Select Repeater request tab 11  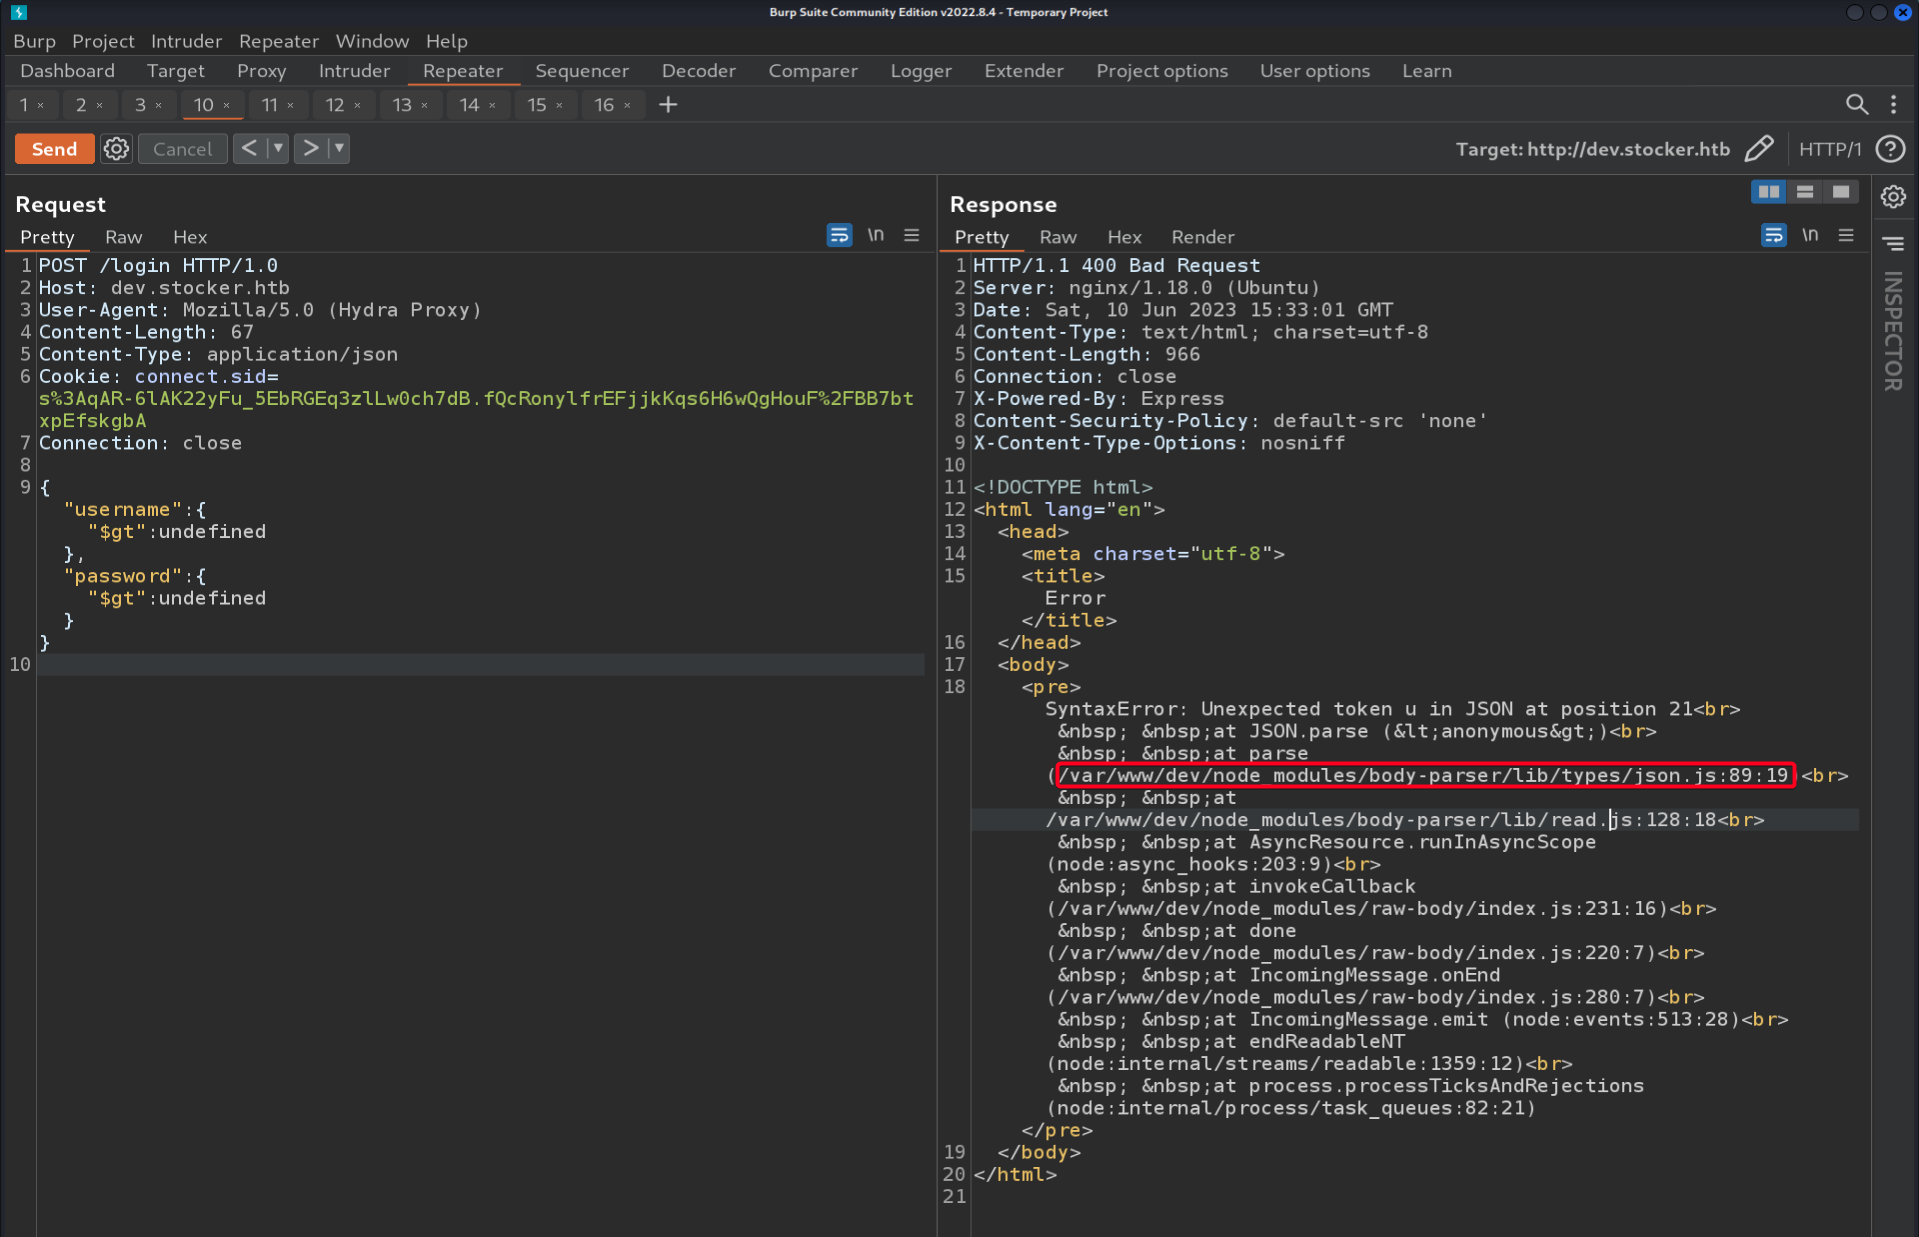click(x=269, y=104)
